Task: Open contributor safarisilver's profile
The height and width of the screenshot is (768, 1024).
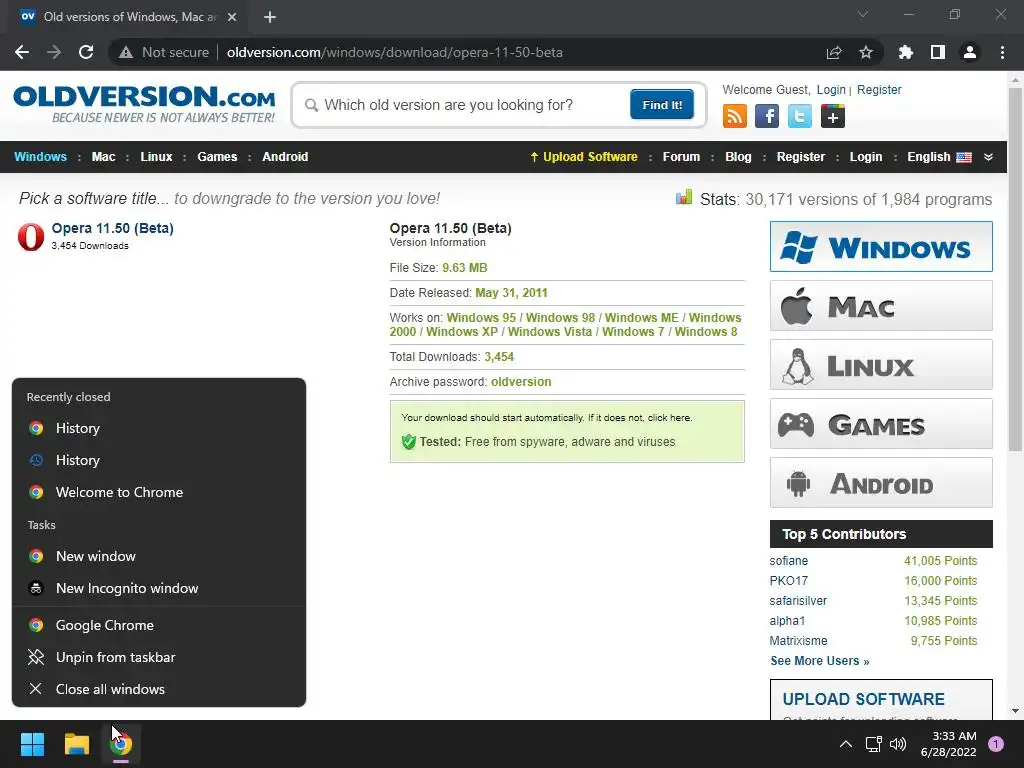Action: (798, 600)
